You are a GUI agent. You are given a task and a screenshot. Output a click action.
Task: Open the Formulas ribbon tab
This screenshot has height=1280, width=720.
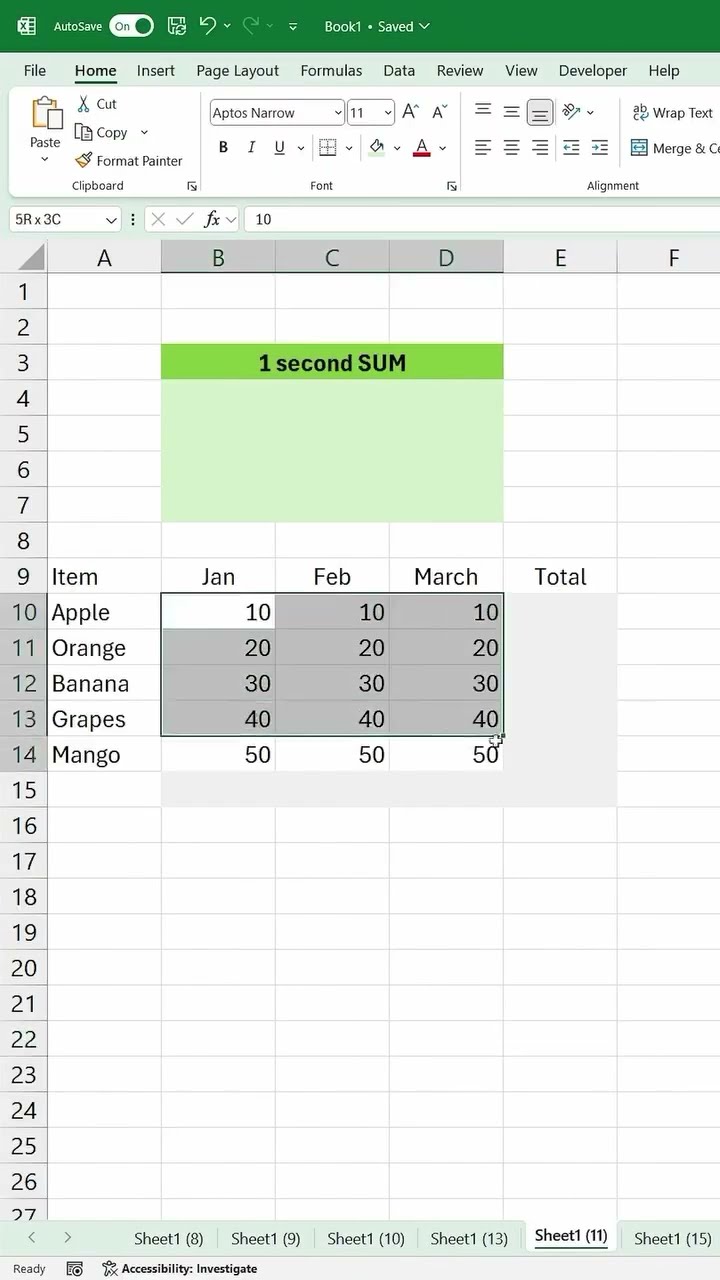click(331, 71)
